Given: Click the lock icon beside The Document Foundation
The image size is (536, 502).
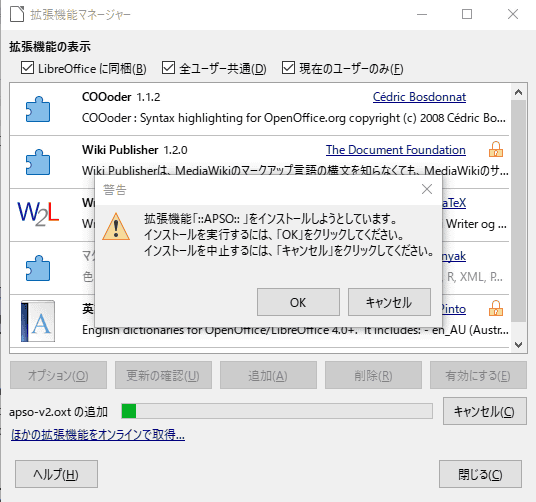Looking at the screenshot, I should coord(496,149).
